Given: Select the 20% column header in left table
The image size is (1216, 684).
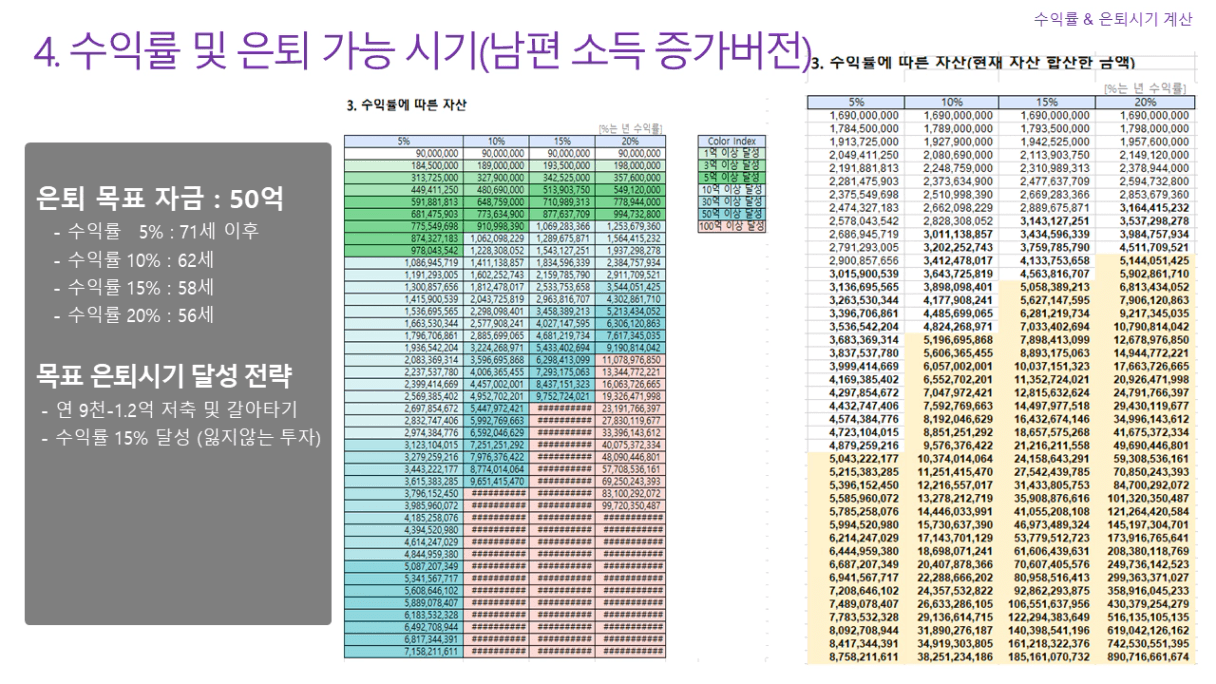Looking at the screenshot, I should pyautogui.click(x=630, y=141).
